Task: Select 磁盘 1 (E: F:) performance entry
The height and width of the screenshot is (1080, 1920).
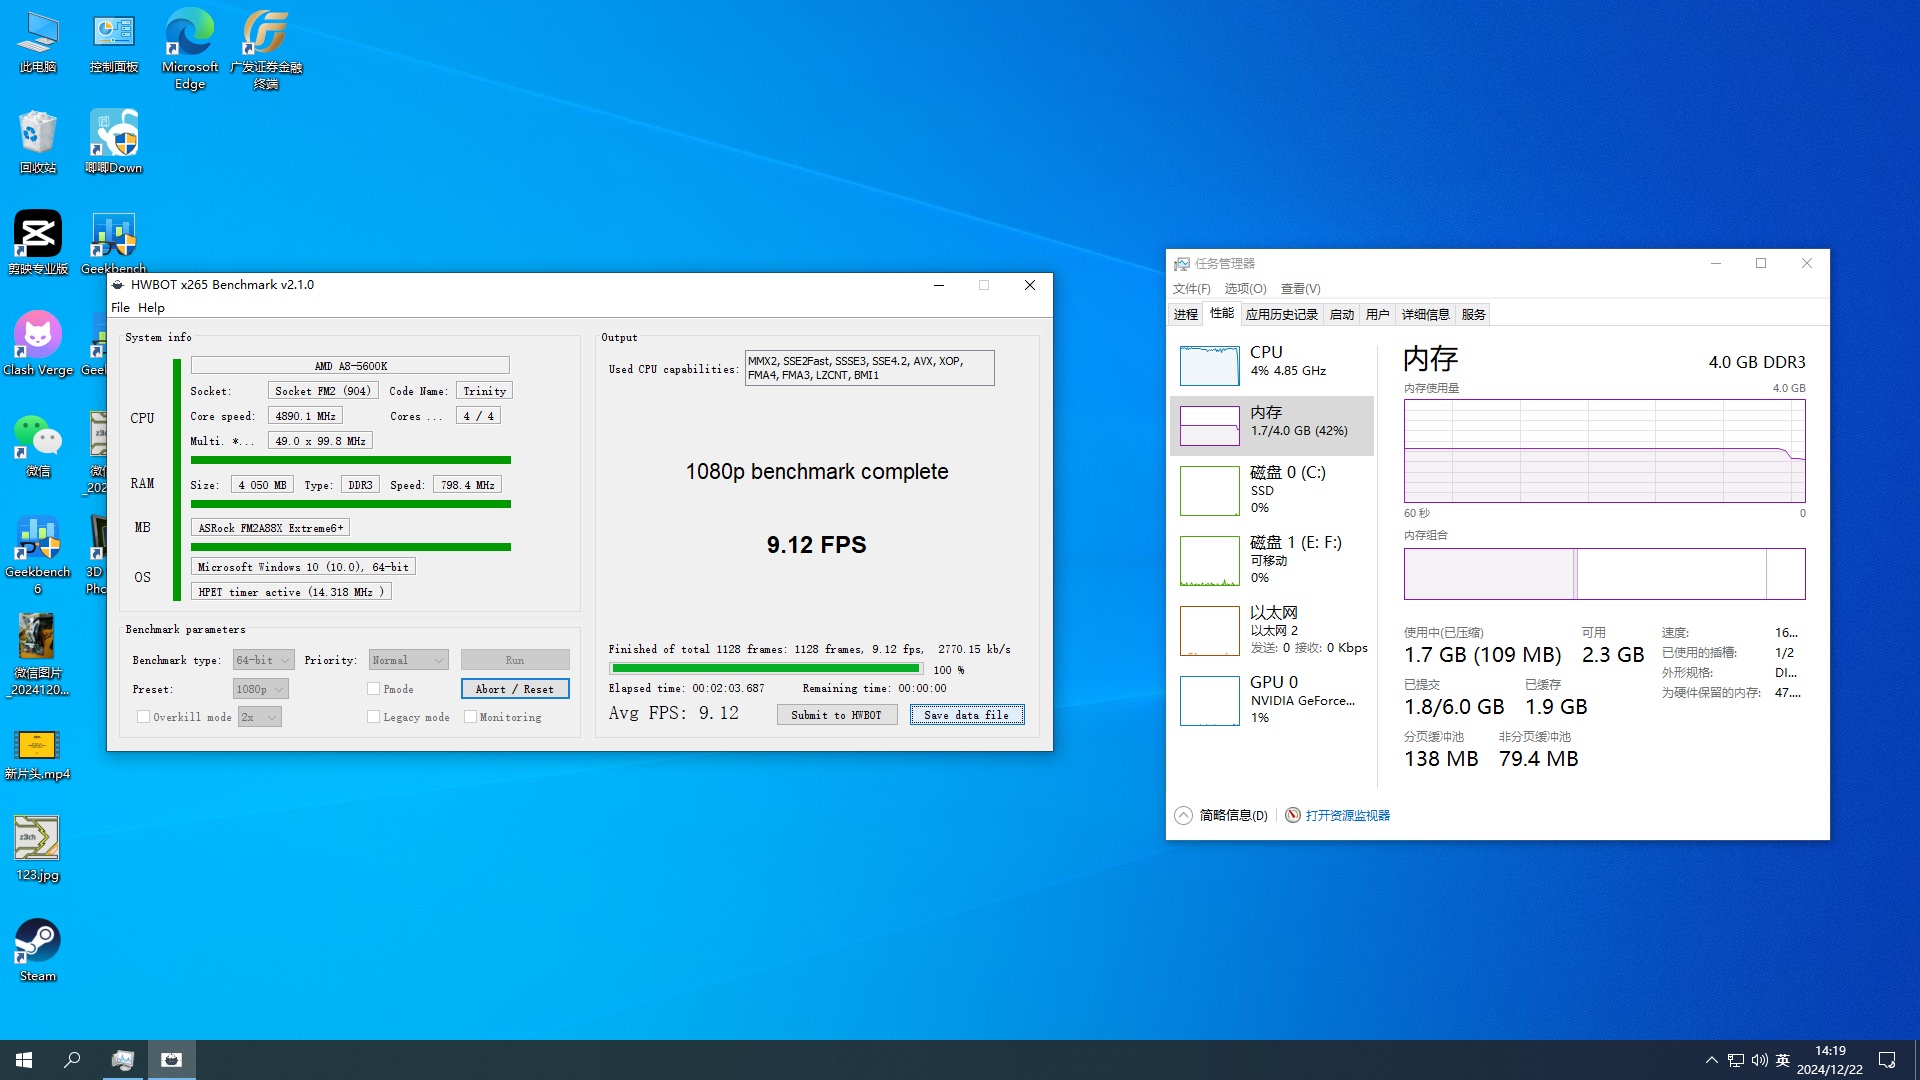Action: (1272, 560)
